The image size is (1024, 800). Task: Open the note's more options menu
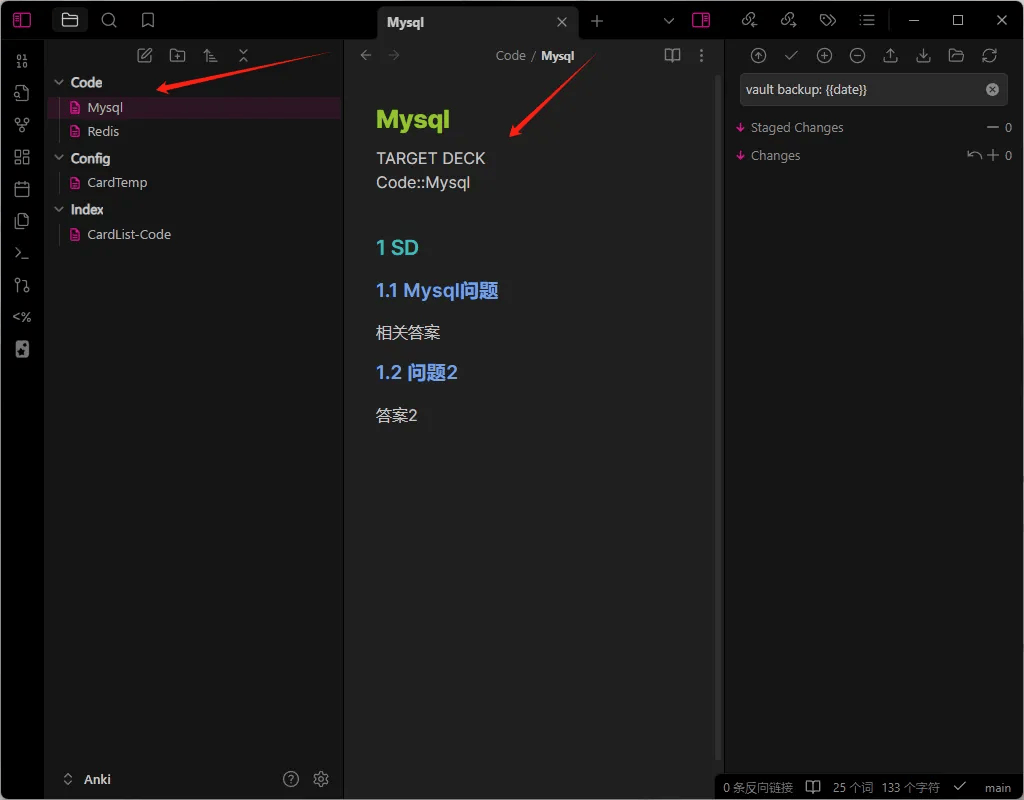pos(701,56)
